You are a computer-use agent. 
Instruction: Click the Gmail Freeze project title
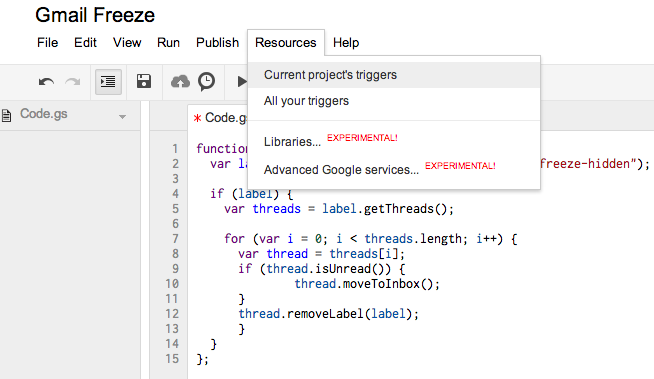click(95, 15)
